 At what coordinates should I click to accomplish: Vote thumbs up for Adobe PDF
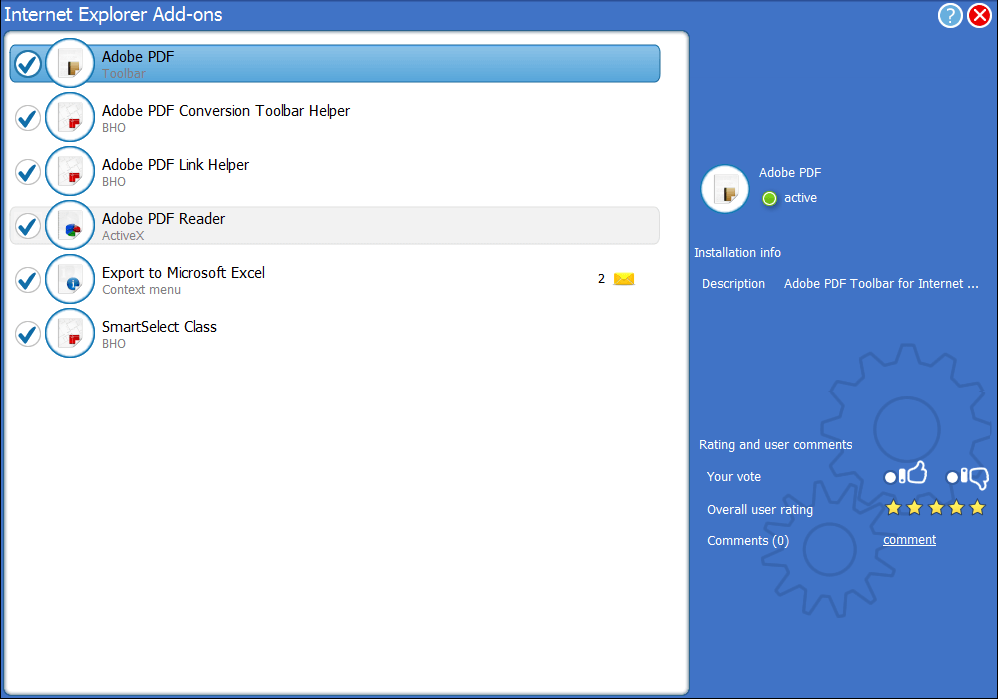tap(906, 474)
